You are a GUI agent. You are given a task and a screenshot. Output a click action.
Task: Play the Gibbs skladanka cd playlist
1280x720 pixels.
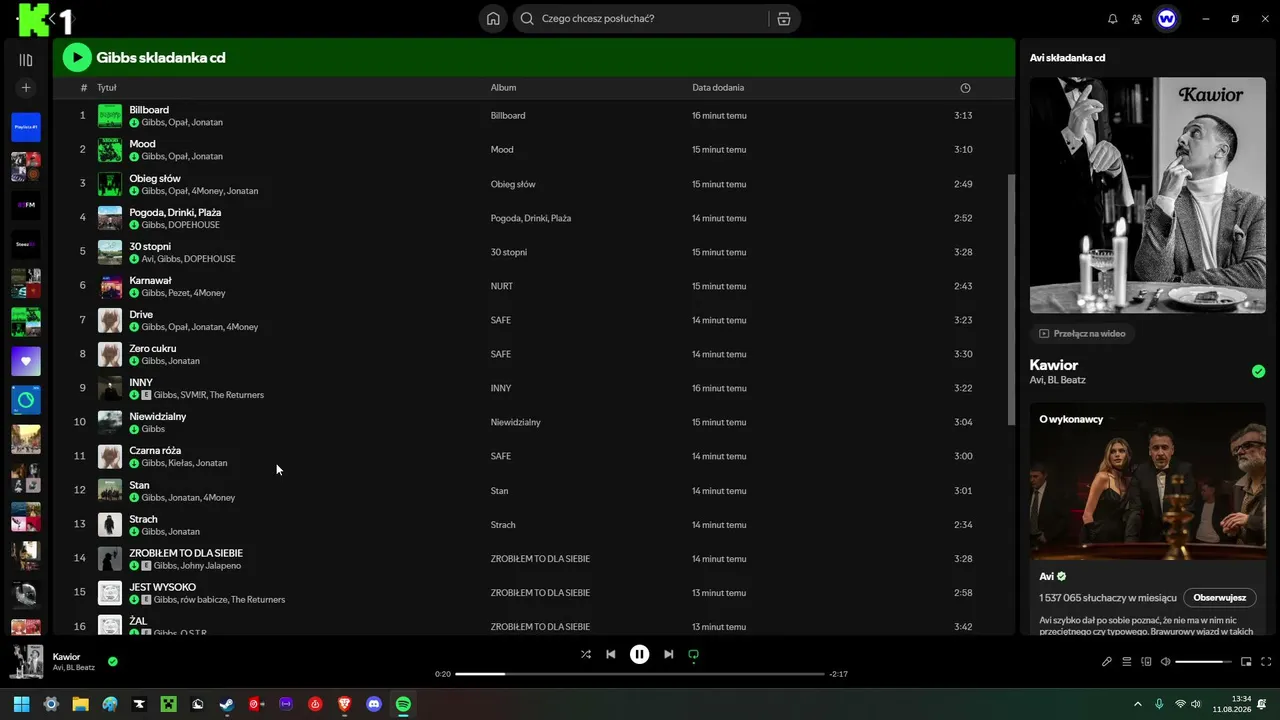77,58
